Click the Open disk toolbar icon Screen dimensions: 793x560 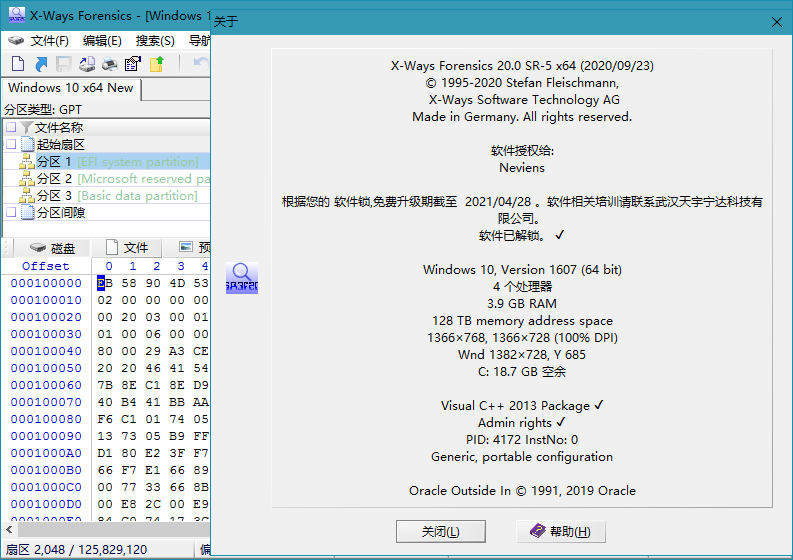point(86,64)
